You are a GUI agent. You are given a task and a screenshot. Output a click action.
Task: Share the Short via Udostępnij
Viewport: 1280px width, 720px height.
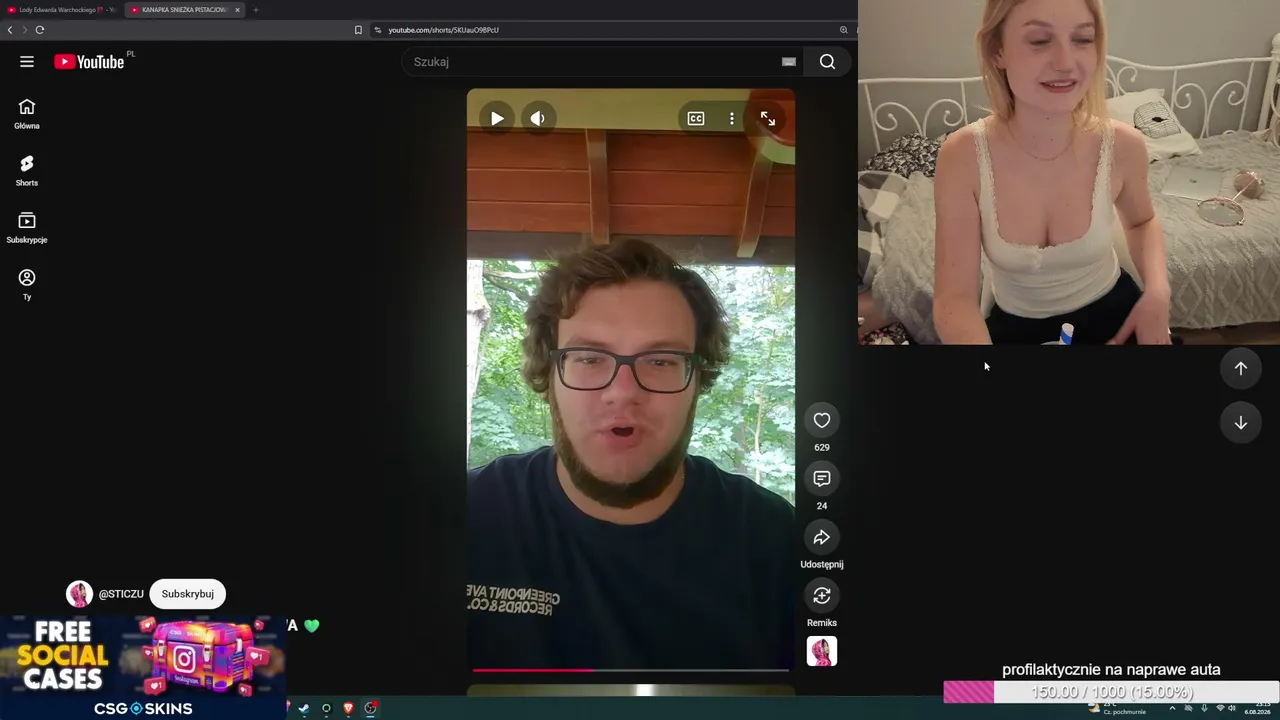(822, 537)
